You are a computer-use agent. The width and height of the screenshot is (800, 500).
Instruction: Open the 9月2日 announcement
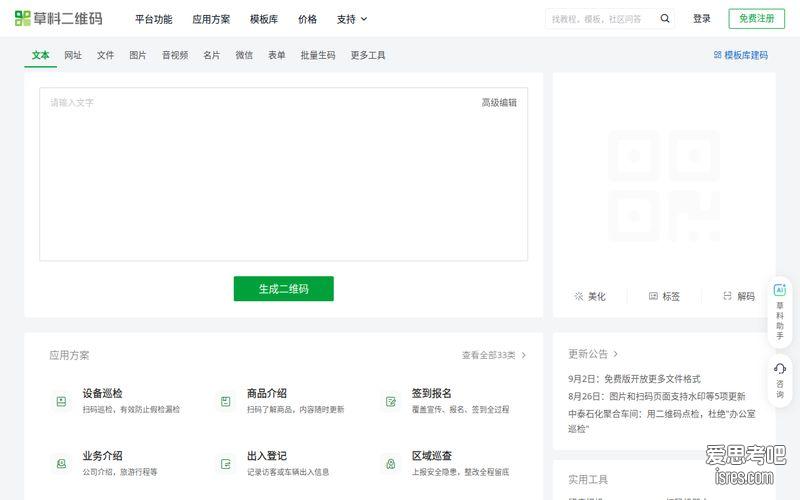click(x=634, y=379)
